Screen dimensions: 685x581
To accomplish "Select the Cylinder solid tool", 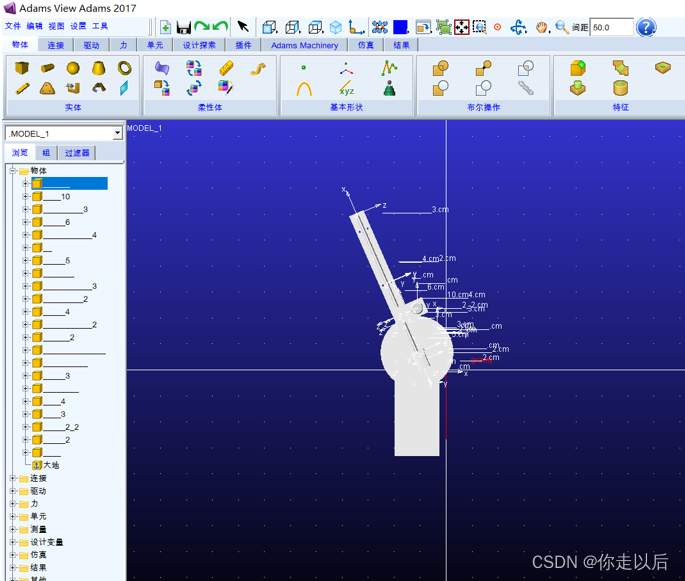I will point(48,68).
